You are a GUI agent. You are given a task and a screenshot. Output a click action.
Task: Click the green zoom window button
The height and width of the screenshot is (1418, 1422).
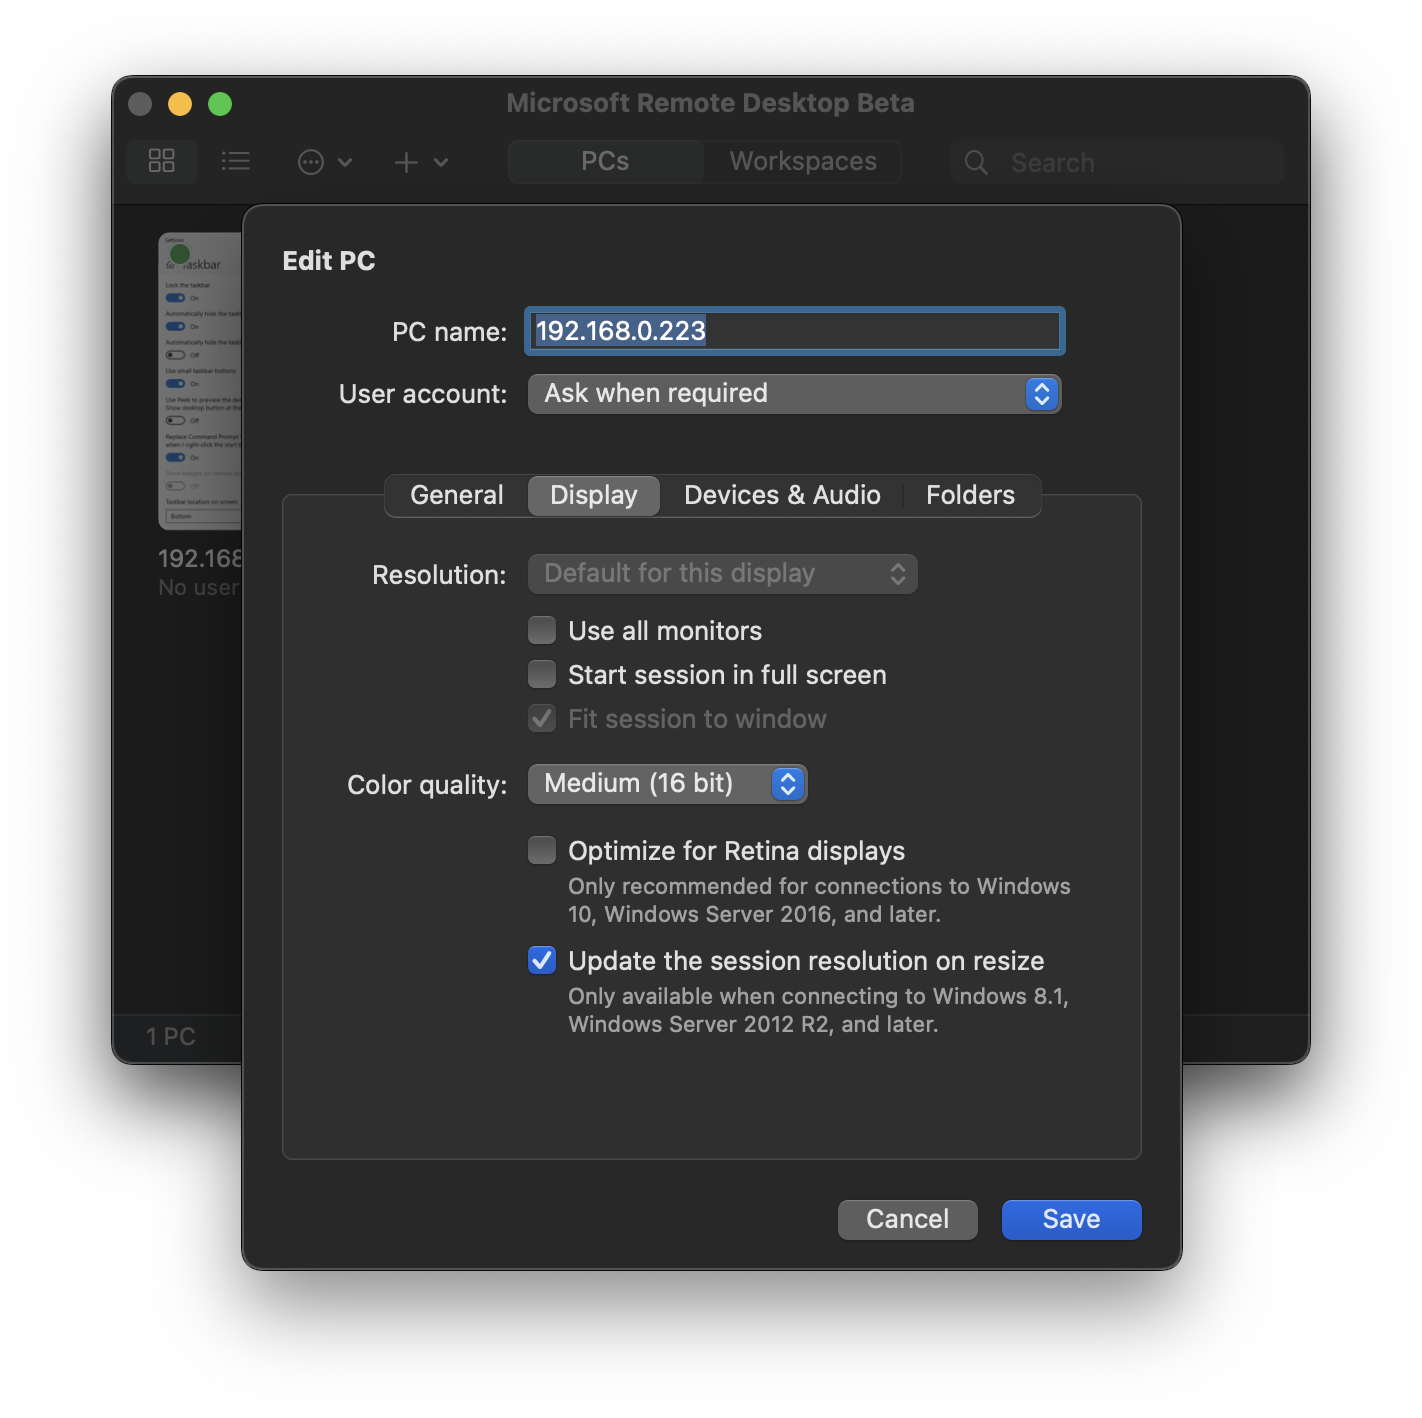click(x=220, y=104)
